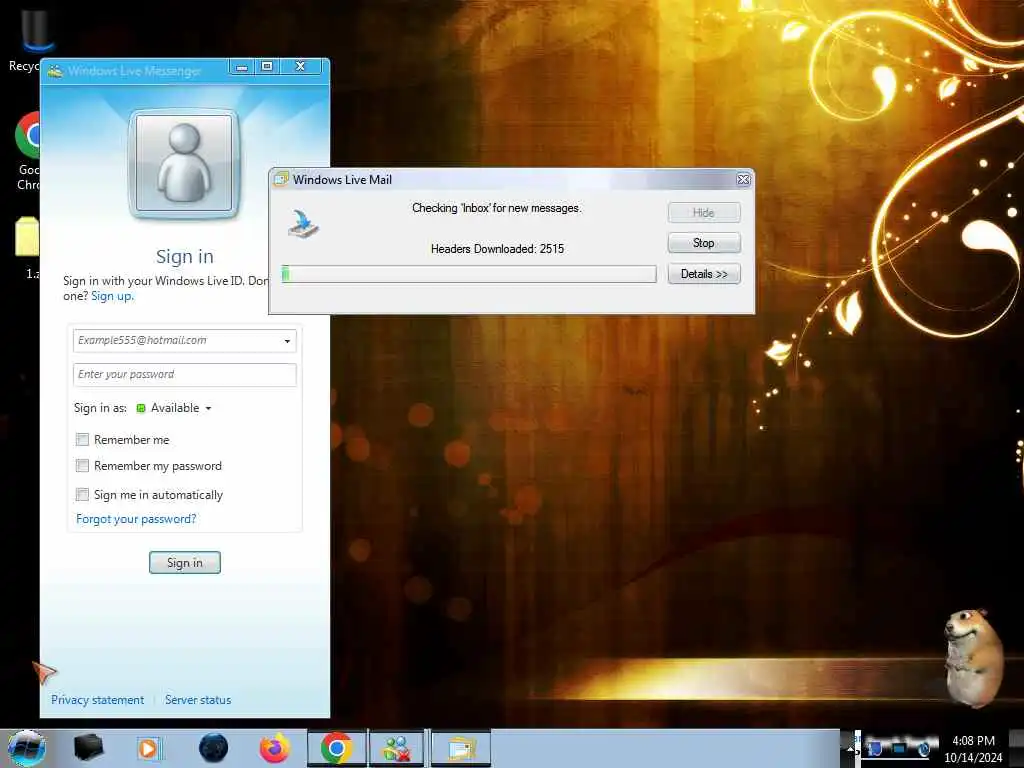Viewport: 1024px width, 768px height.
Task: Open the Forgot your password link
Action: coord(136,519)
